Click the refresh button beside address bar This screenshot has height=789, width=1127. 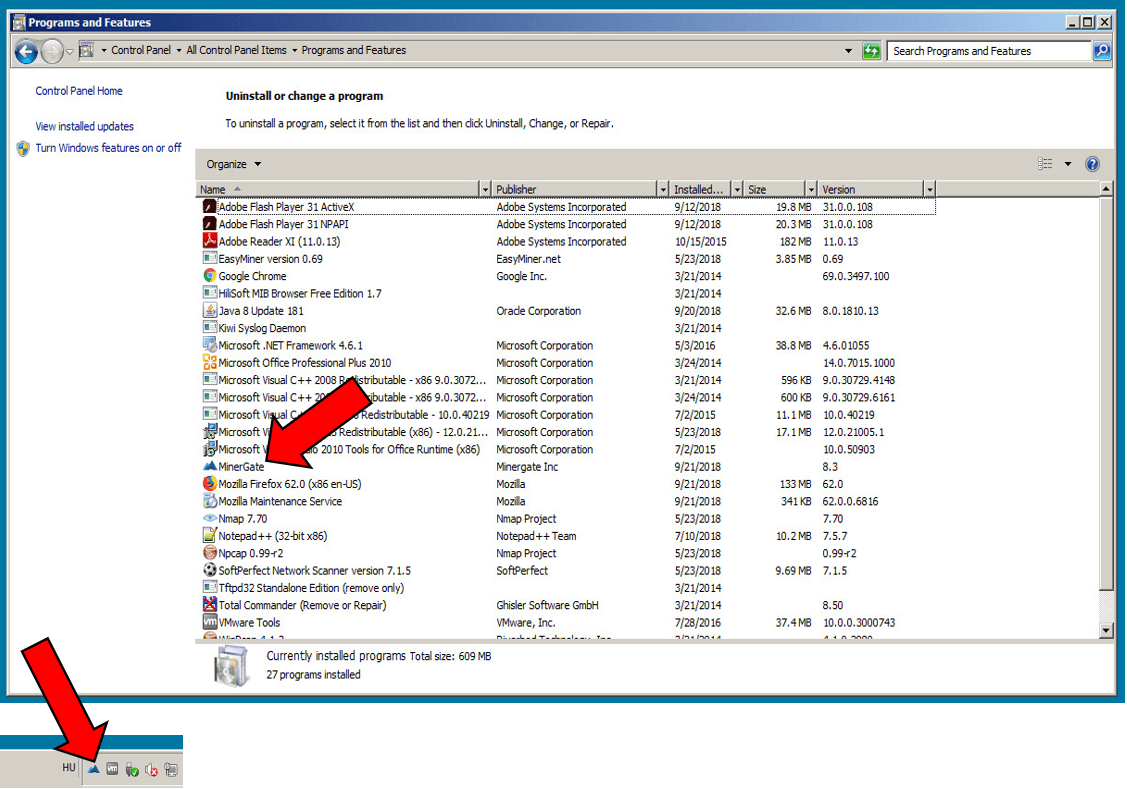pyautogui.click(x=871, y=51)
